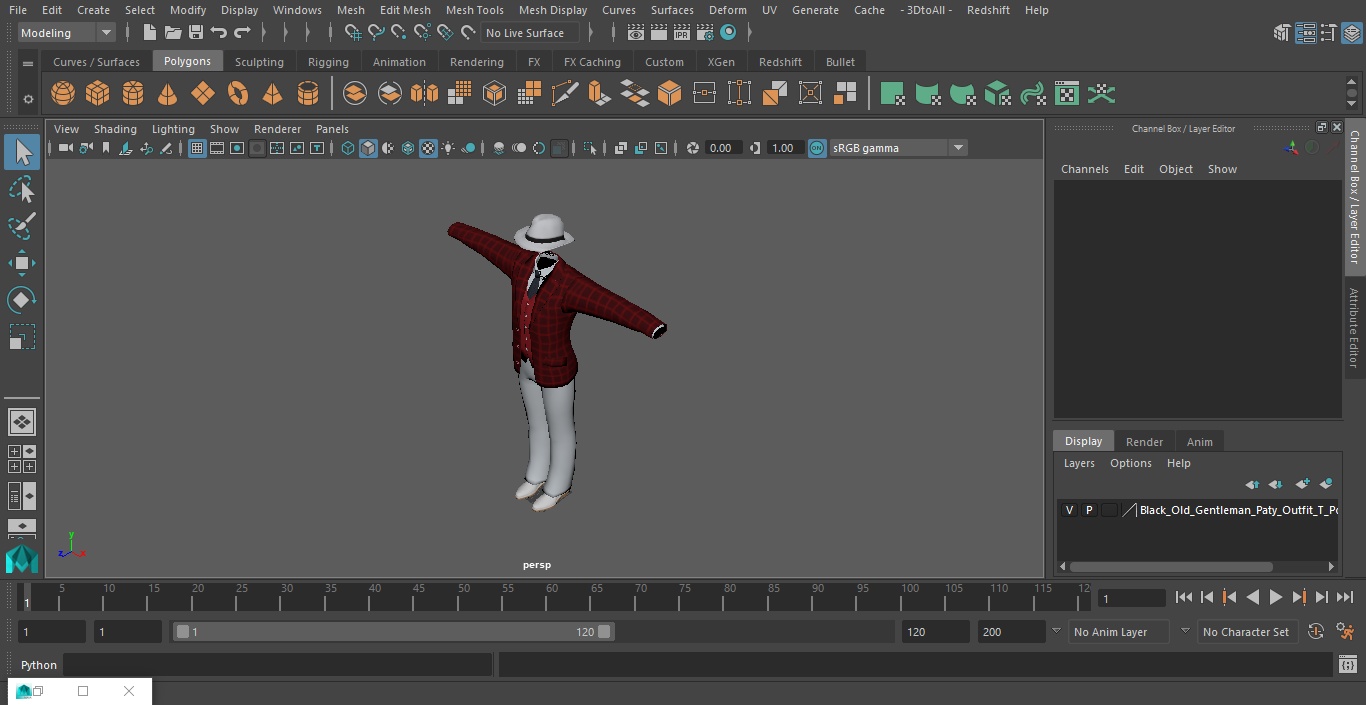Click the Extrude shelf icon
1366x705 pixels.
click(x=599, y=94)
